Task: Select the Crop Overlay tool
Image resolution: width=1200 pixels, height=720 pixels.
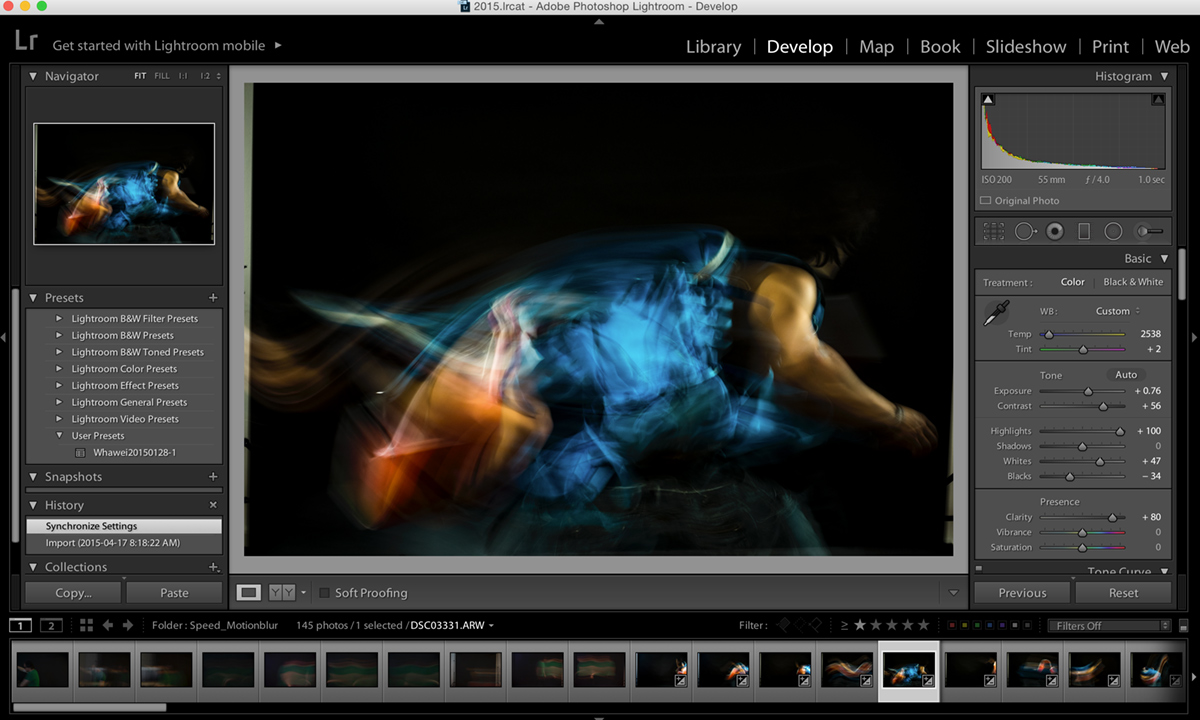Action: point(993,231)
